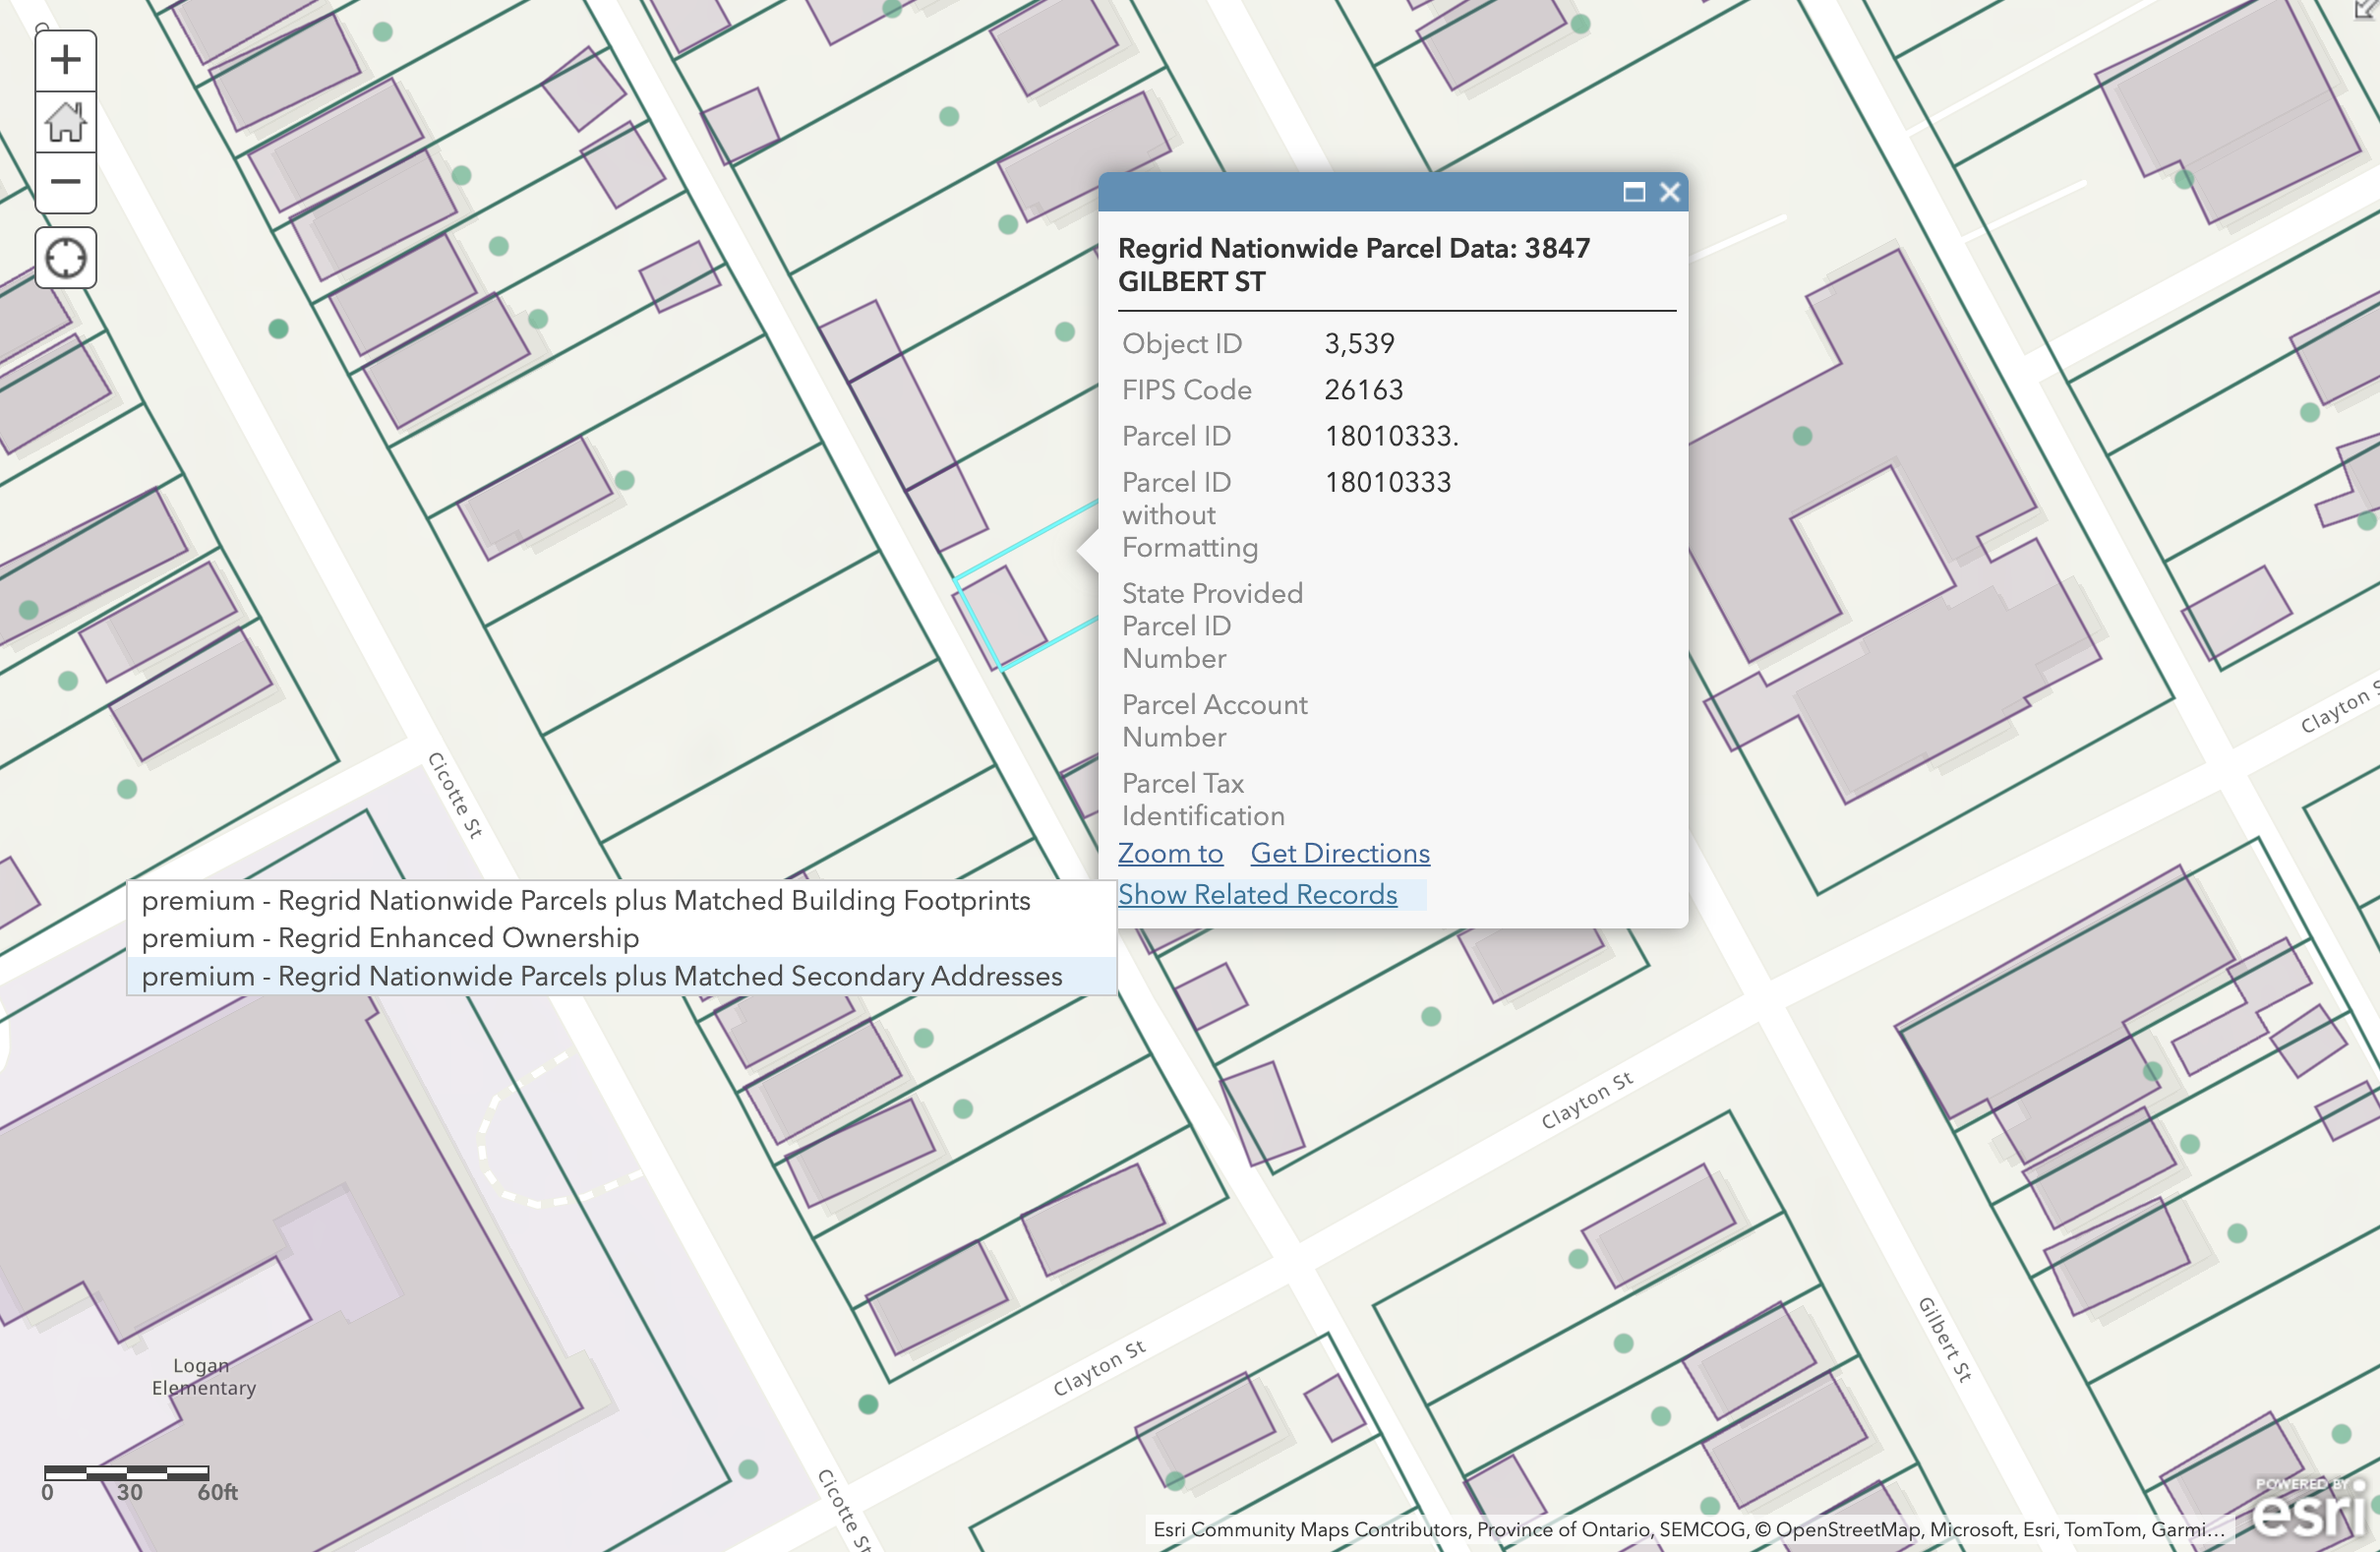The height and width of the screenshot is (1552, 2380).
Task: Open the Zoom to link
Action: point(1170,853)
